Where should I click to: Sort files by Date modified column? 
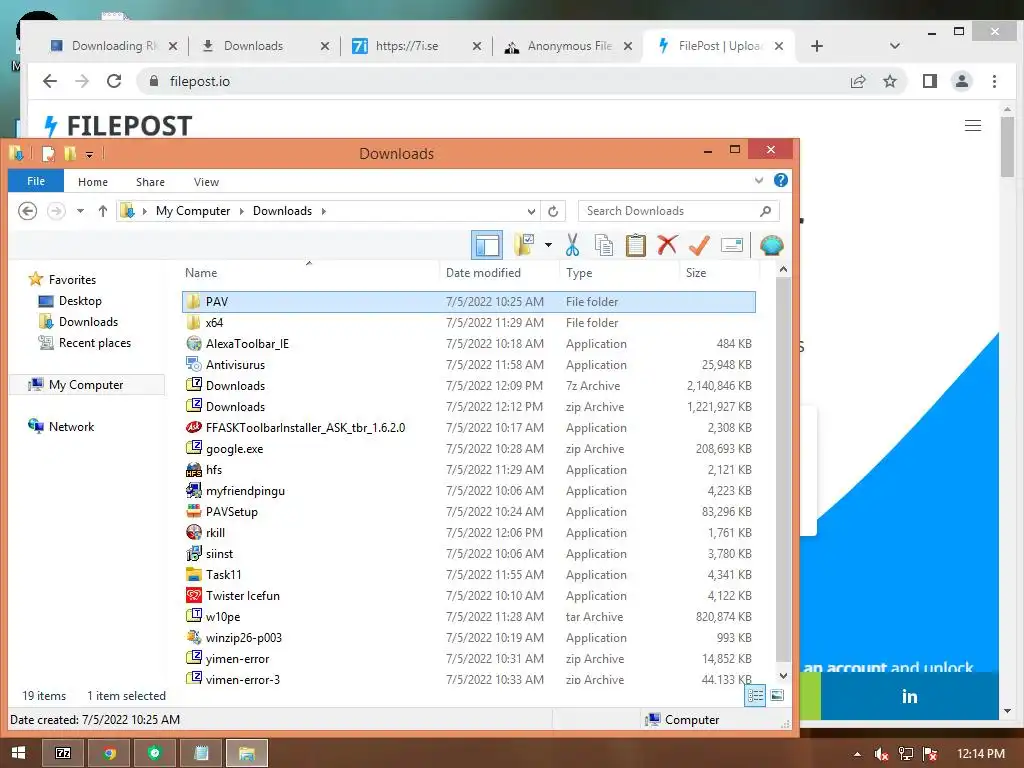tap(500, 272)
